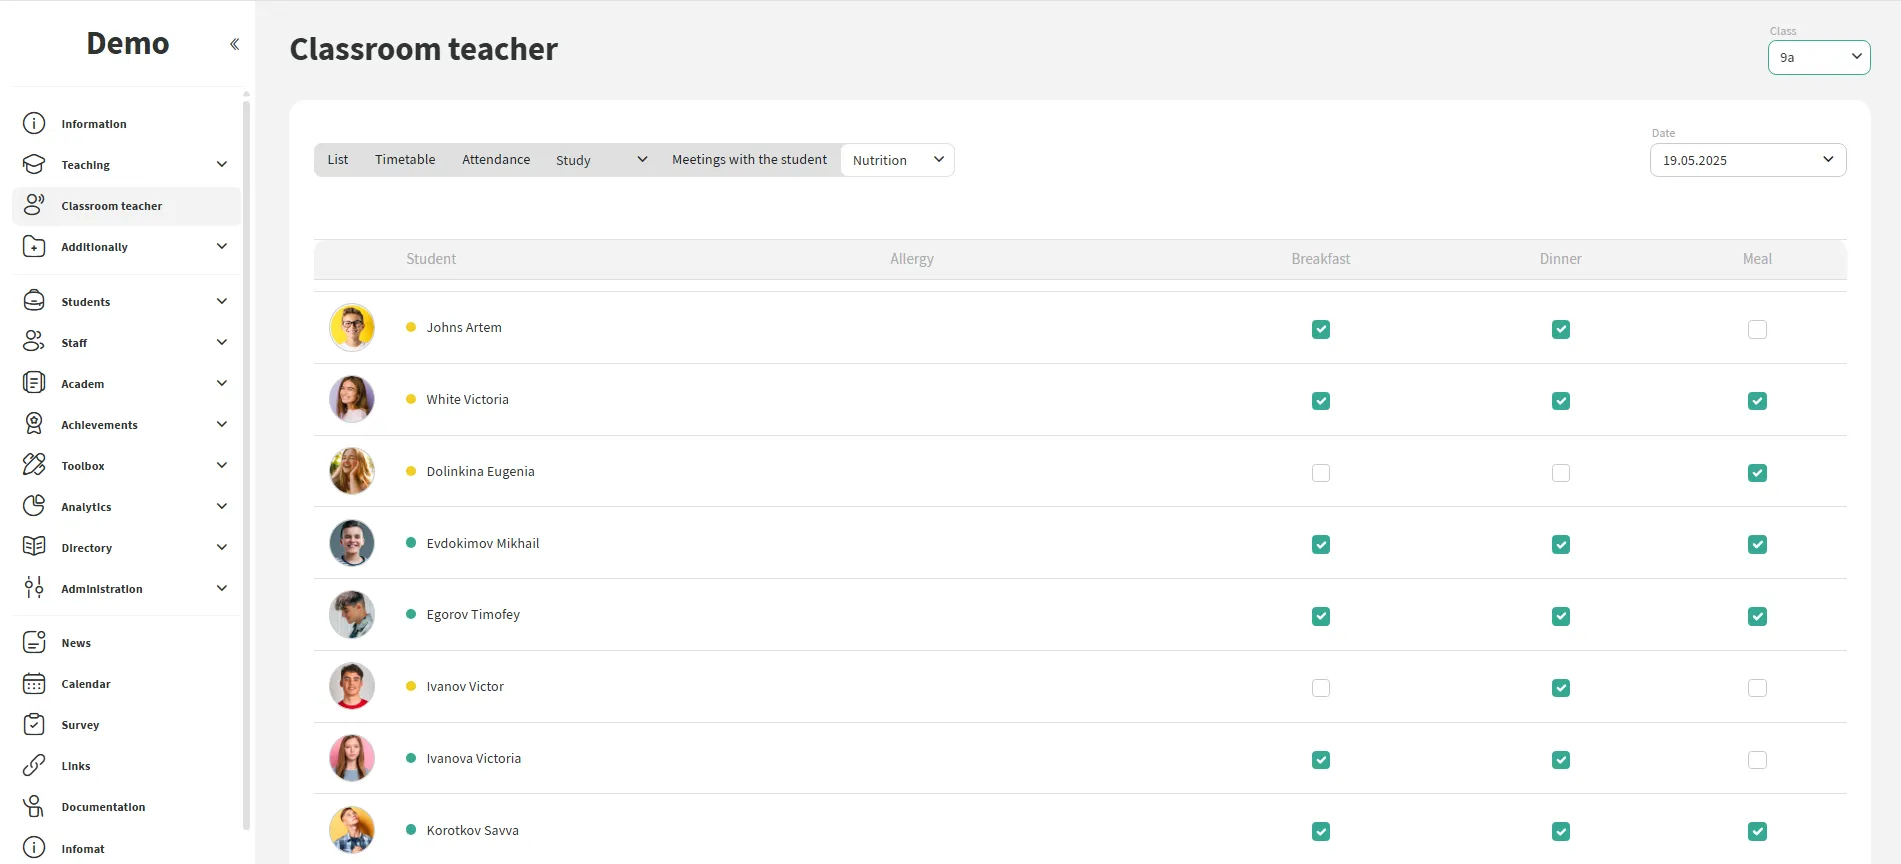This screenshot has width=1901, height=864.
Task: Open the Date dropdown showing 19.05.2025
Action: [x=1747, y=160]
